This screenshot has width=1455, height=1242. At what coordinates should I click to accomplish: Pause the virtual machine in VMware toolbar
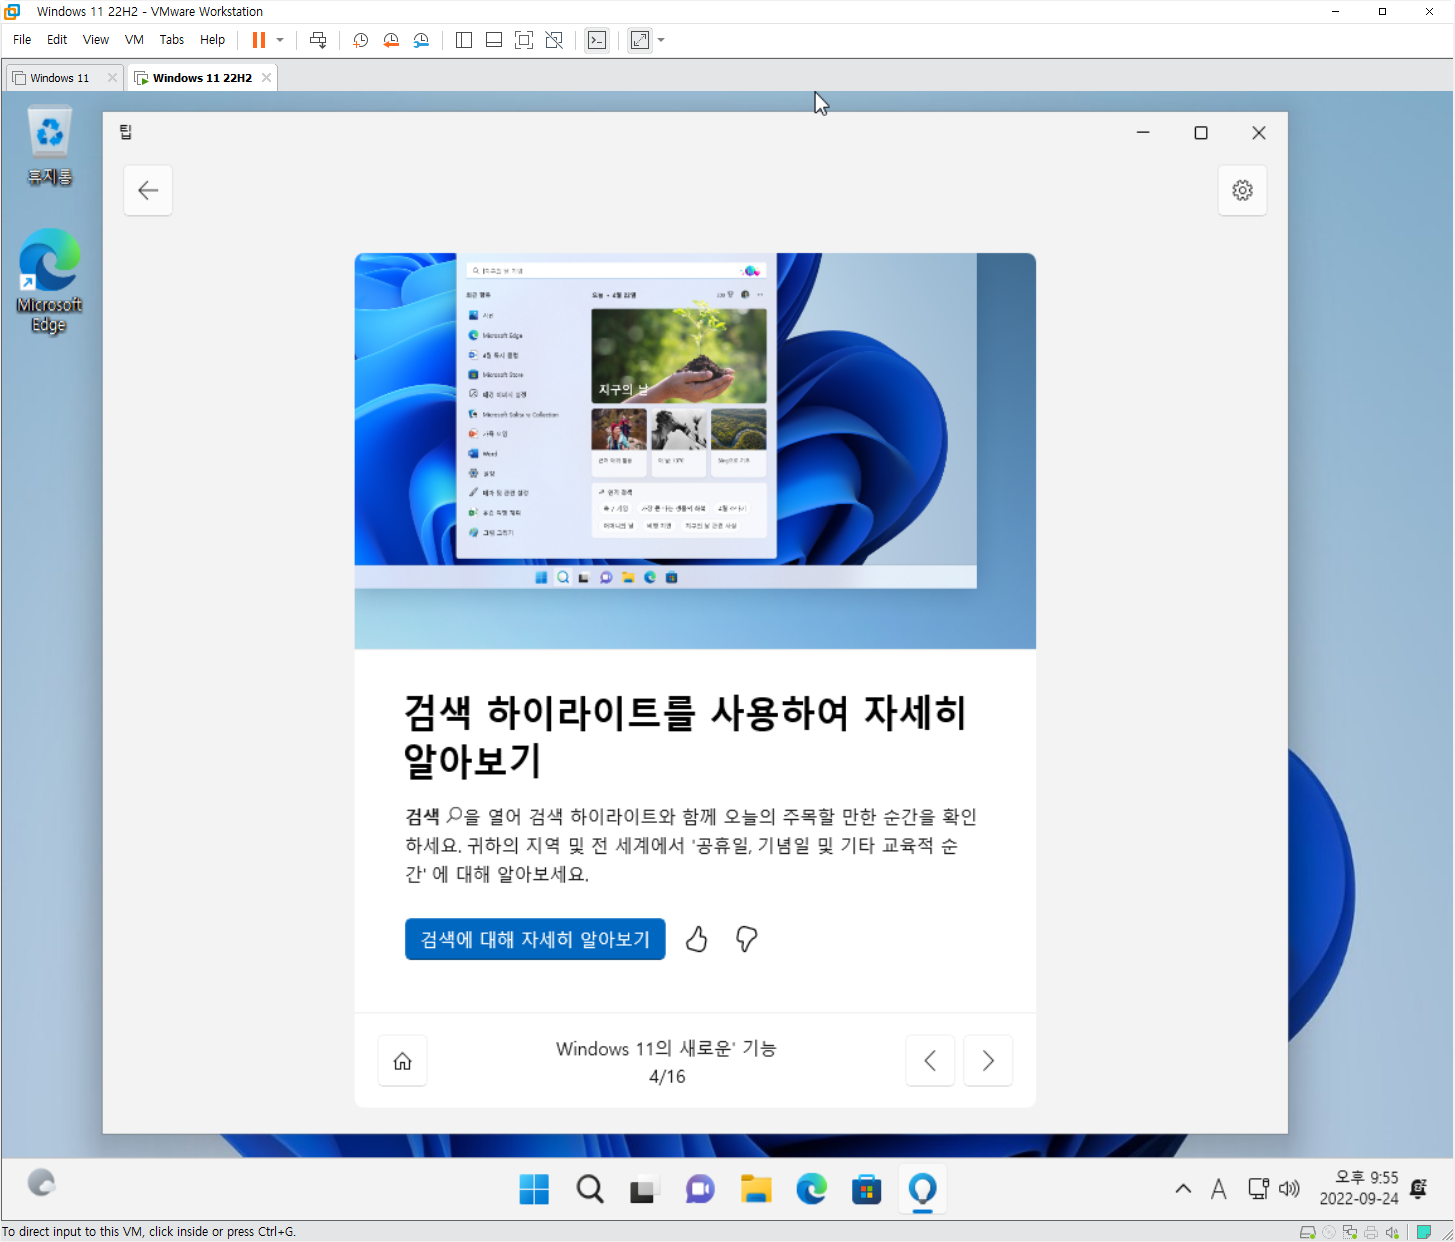point(258,40)
